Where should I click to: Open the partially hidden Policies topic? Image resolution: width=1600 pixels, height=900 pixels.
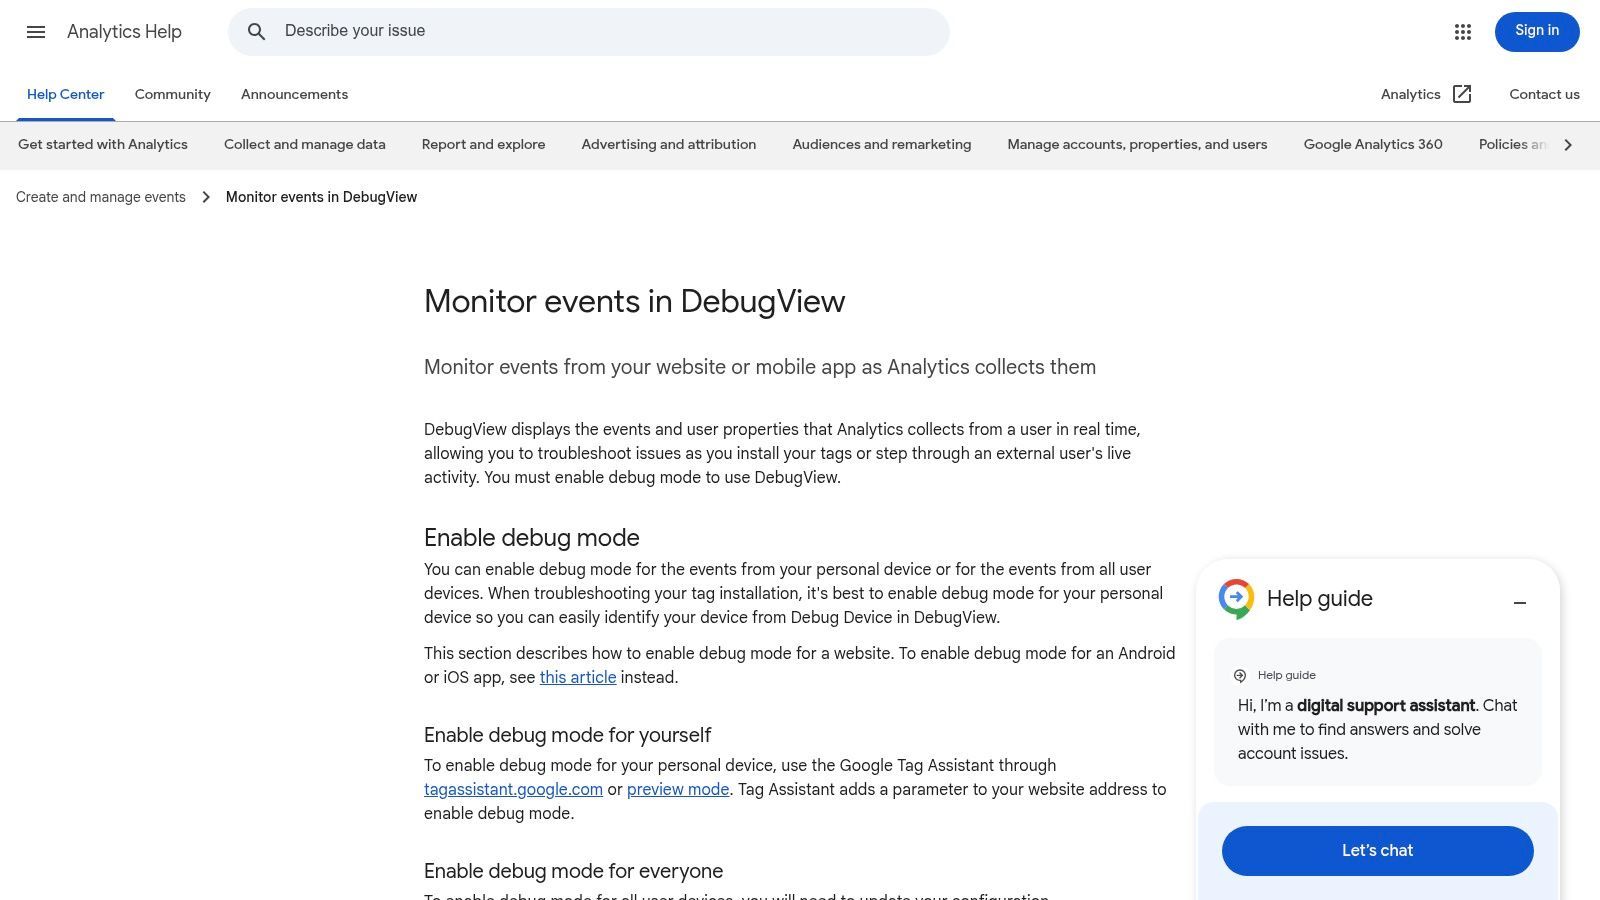(1513, 144)
